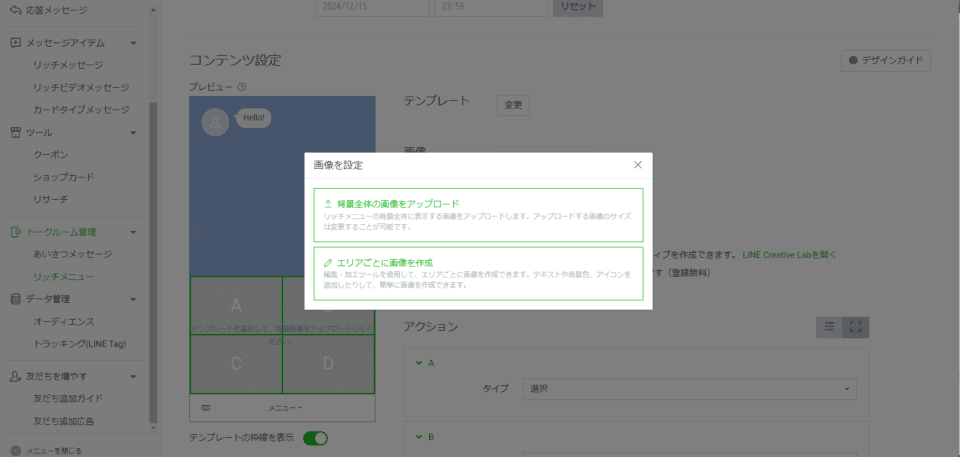The height and width of the screenshot is (457, 960).
Task: Click the トークルーム管理 section icon
Action: coord(16,232)
